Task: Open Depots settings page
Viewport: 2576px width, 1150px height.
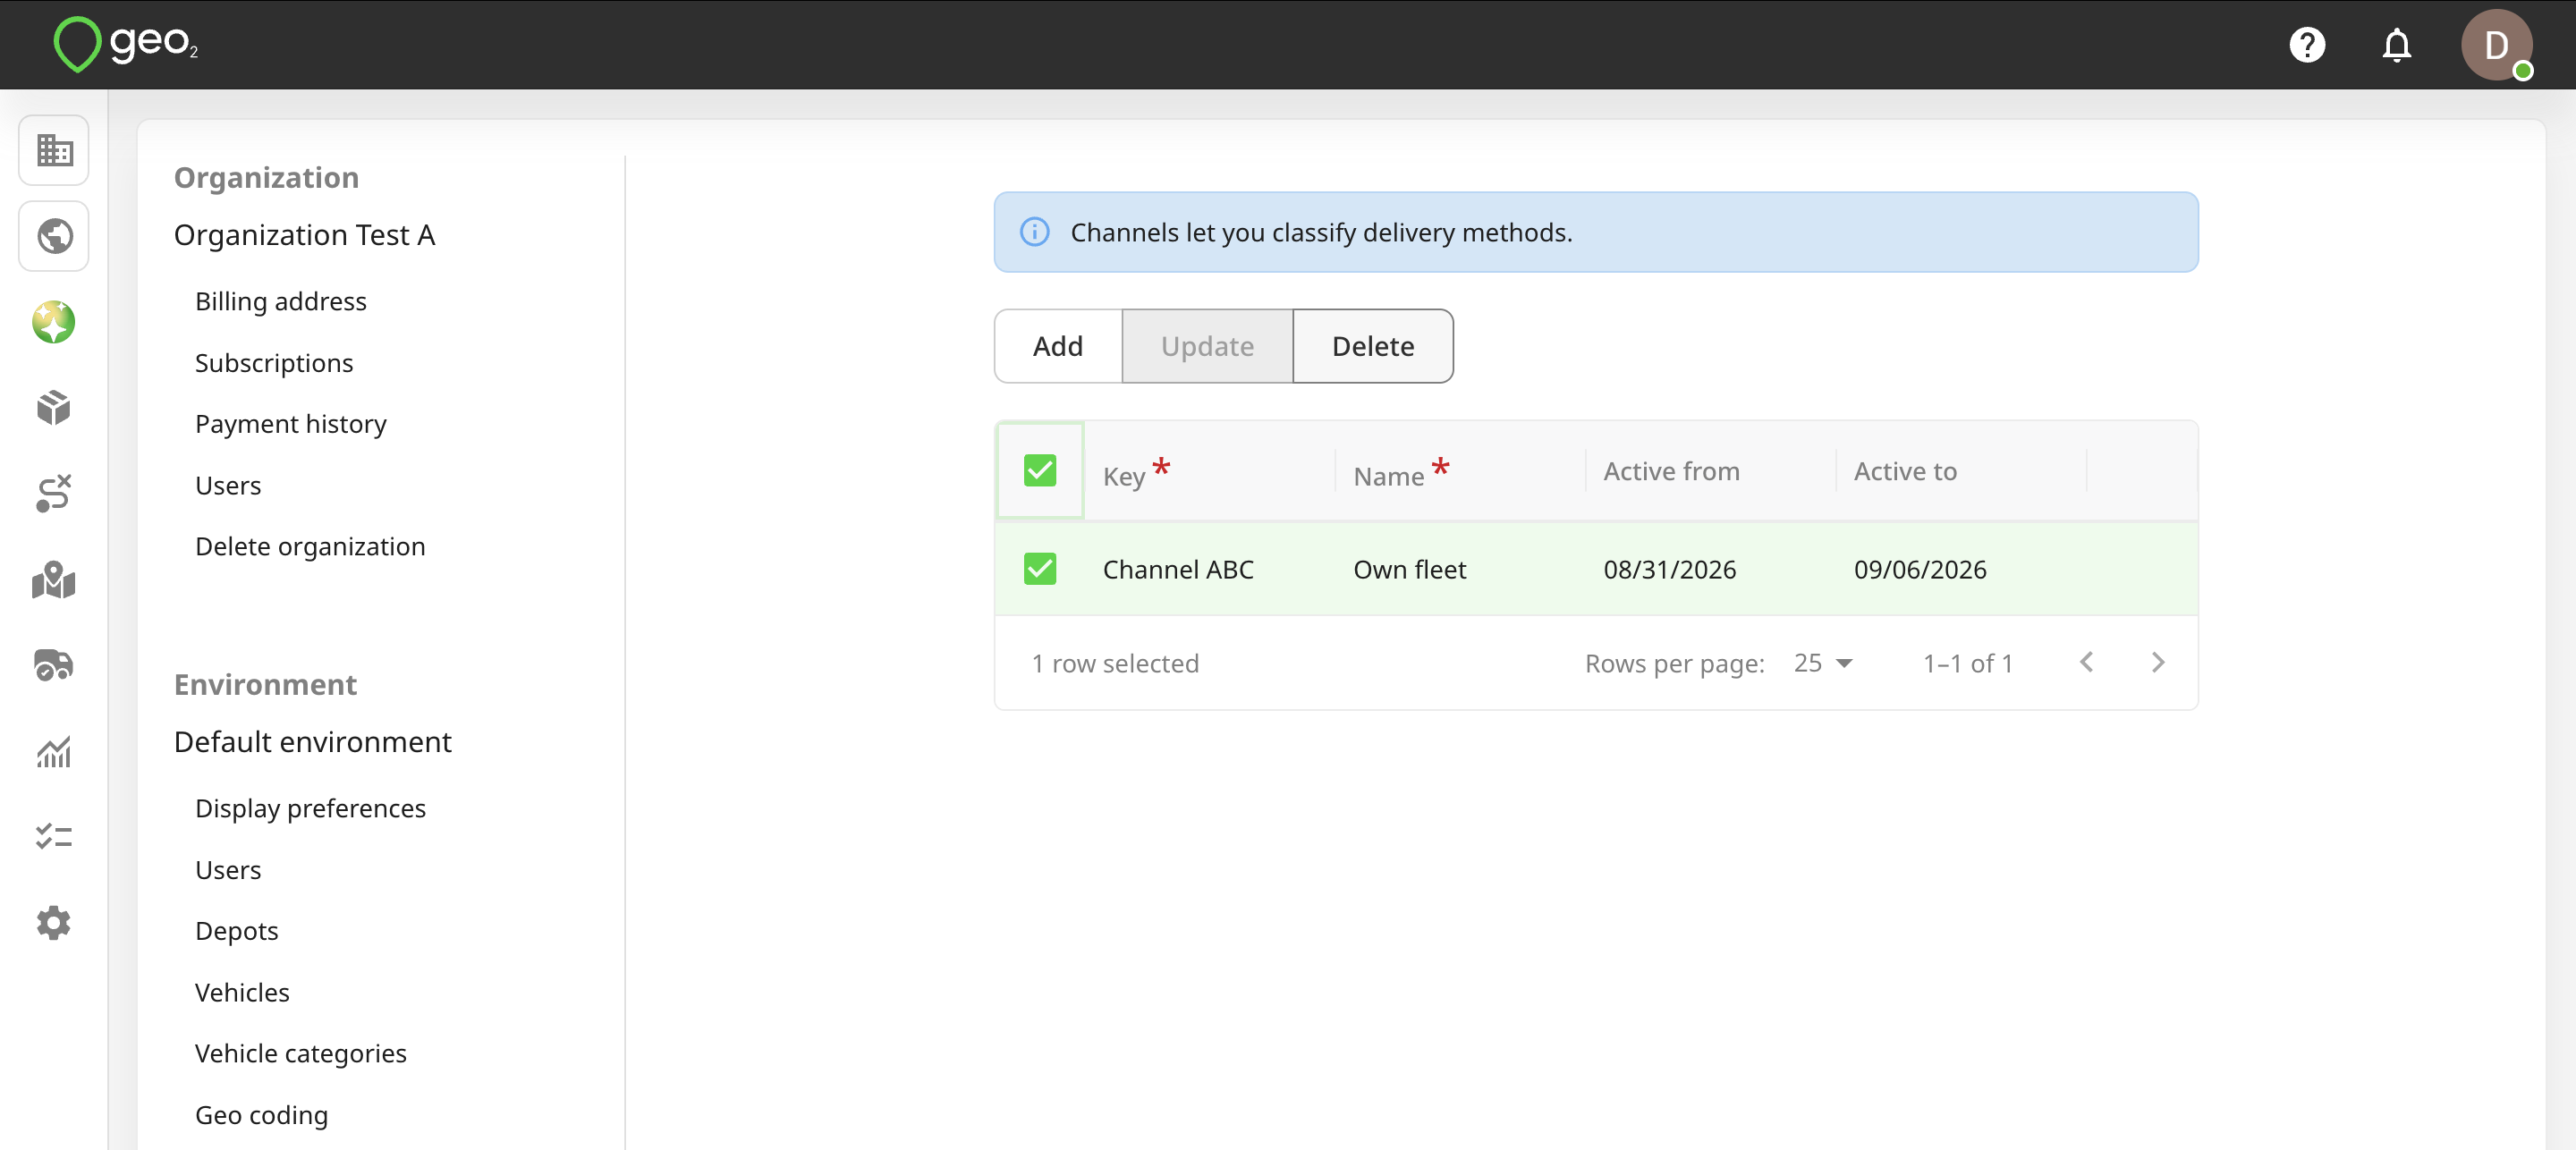Action: tap(236, 930)
